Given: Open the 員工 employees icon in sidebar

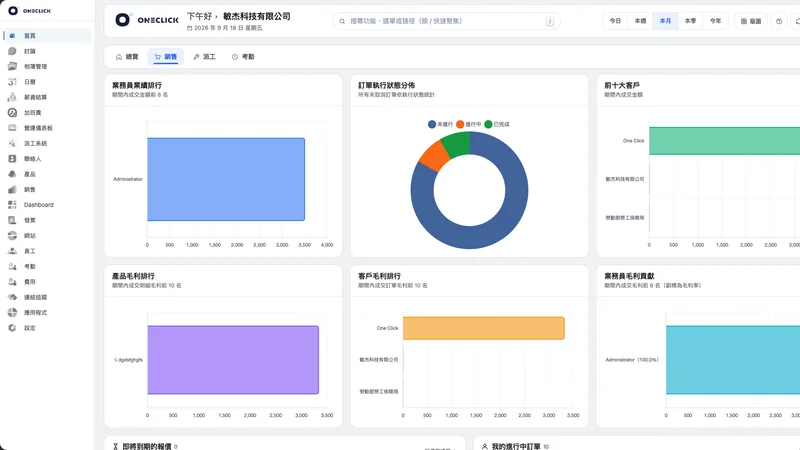Looking at the screenshot, I should coord(12,251).
